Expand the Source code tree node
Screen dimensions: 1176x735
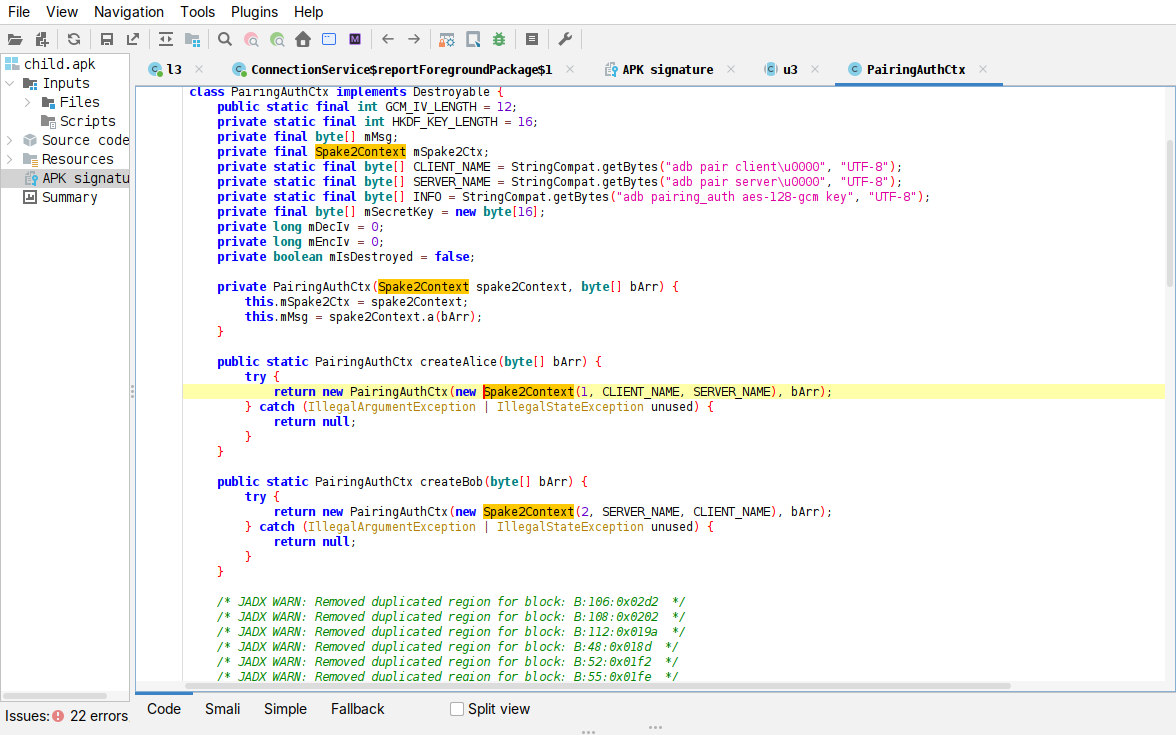[10, 140]
